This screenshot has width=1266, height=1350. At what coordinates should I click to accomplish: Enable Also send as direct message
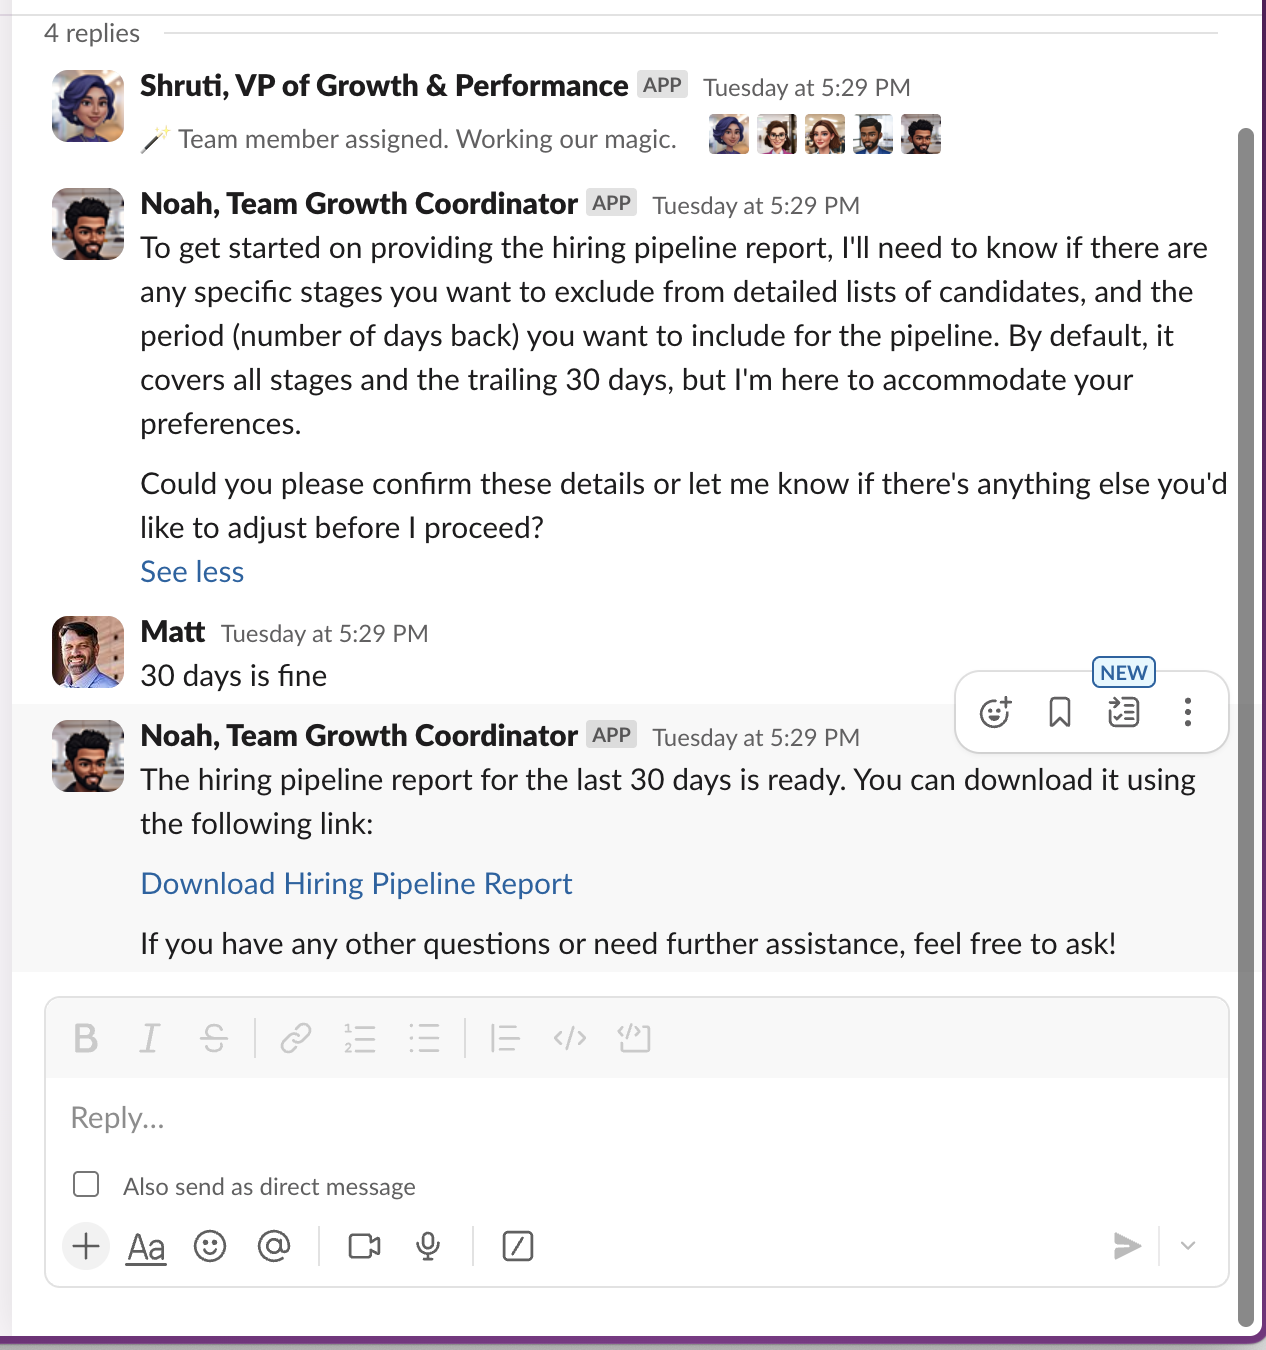[x=86, y=1184]
